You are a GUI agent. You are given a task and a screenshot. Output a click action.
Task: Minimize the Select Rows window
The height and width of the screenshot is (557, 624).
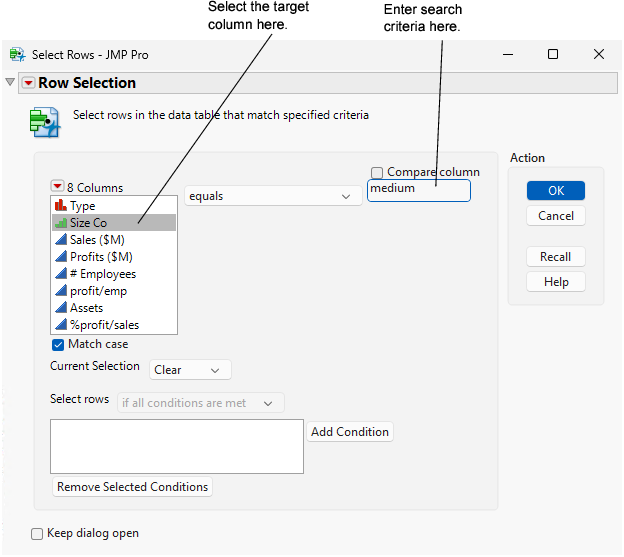[x=508, y=55]
